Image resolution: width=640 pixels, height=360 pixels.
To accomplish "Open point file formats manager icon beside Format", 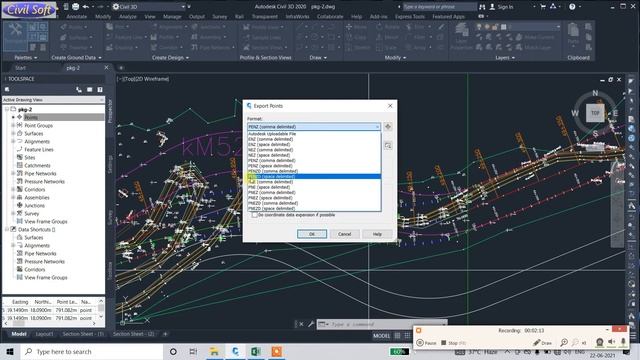I will pyautogui.click(x=388, y=127).
